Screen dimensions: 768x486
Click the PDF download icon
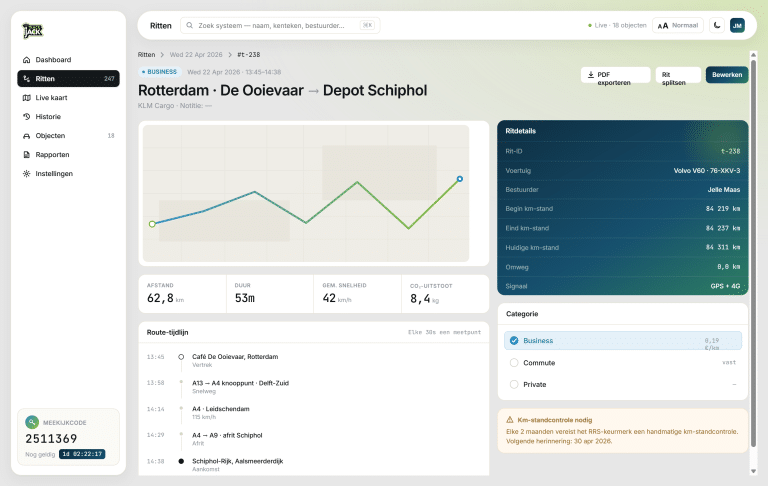tap(591, 74)
